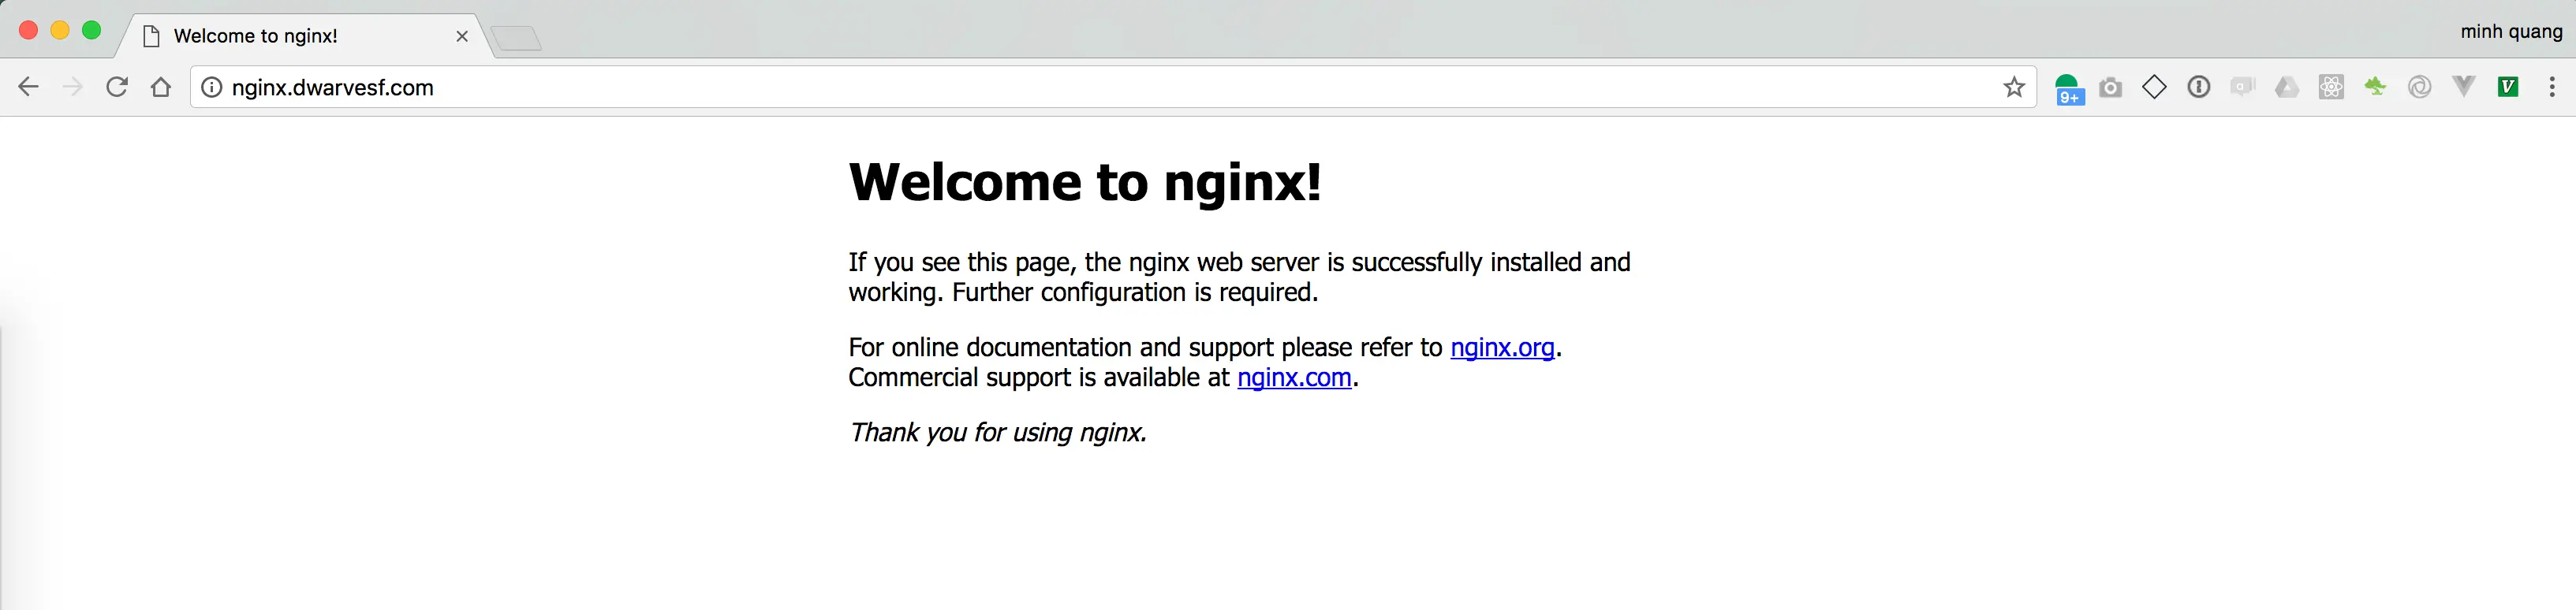Open the home page button
The height and width of the screenshot is (610, 2576).
(161, 87)
